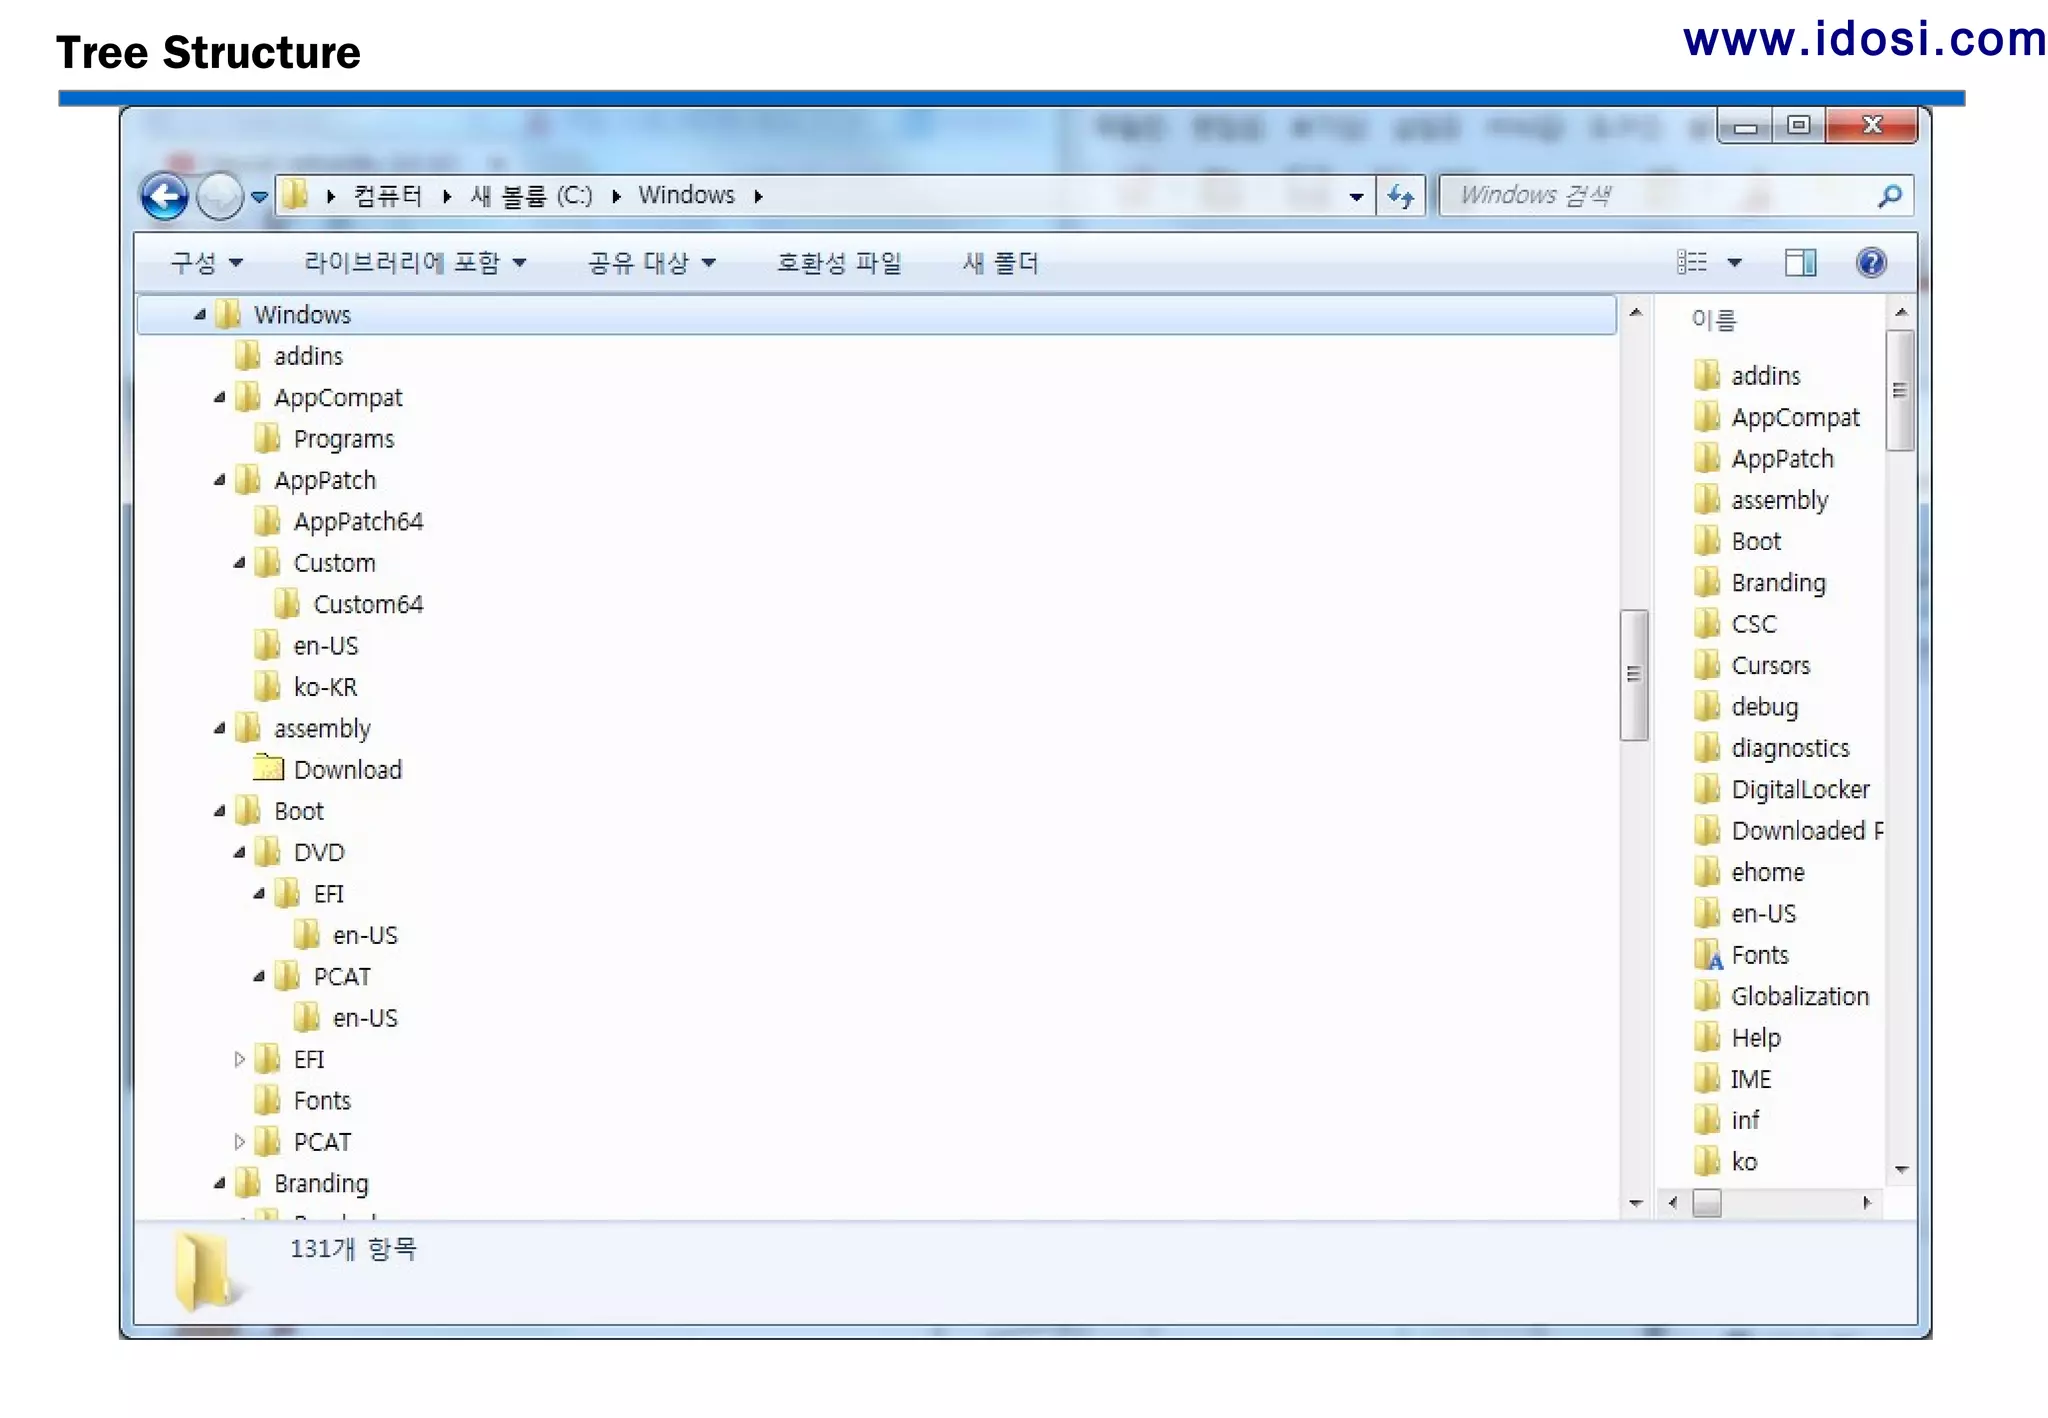Select Programs folder in the tree

click(344, 439)
